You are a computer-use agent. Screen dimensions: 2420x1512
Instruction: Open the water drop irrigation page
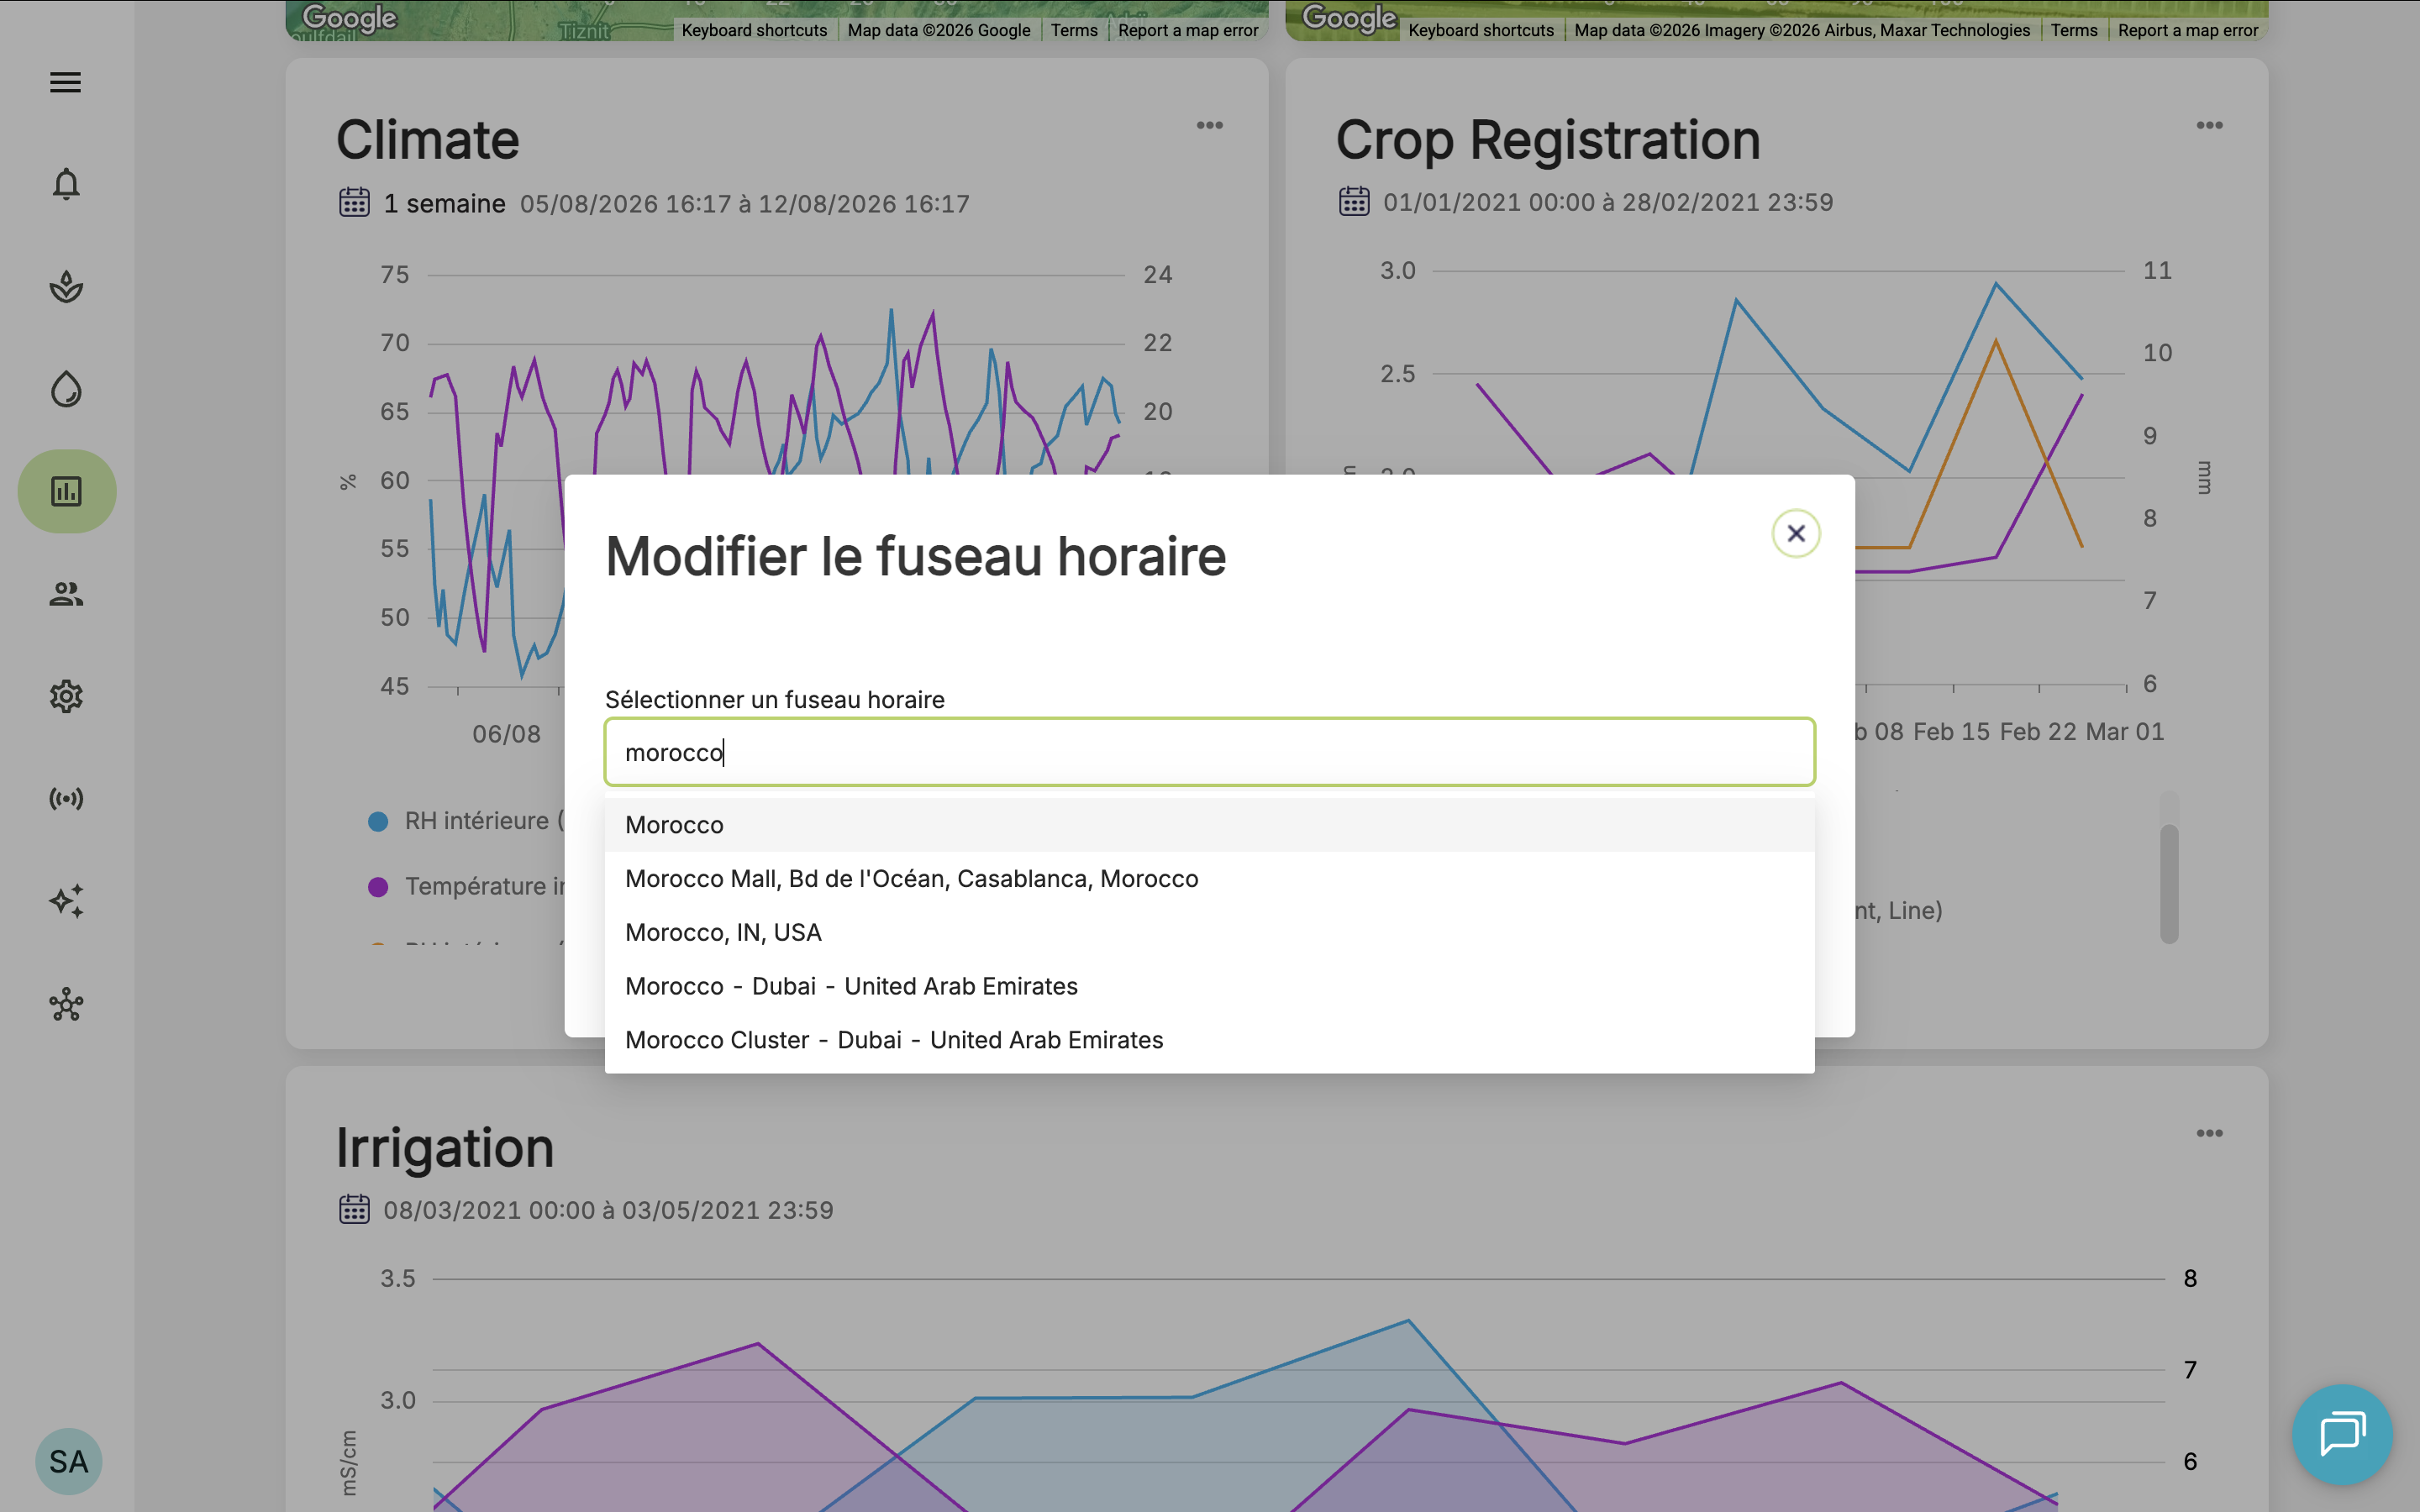66,389
